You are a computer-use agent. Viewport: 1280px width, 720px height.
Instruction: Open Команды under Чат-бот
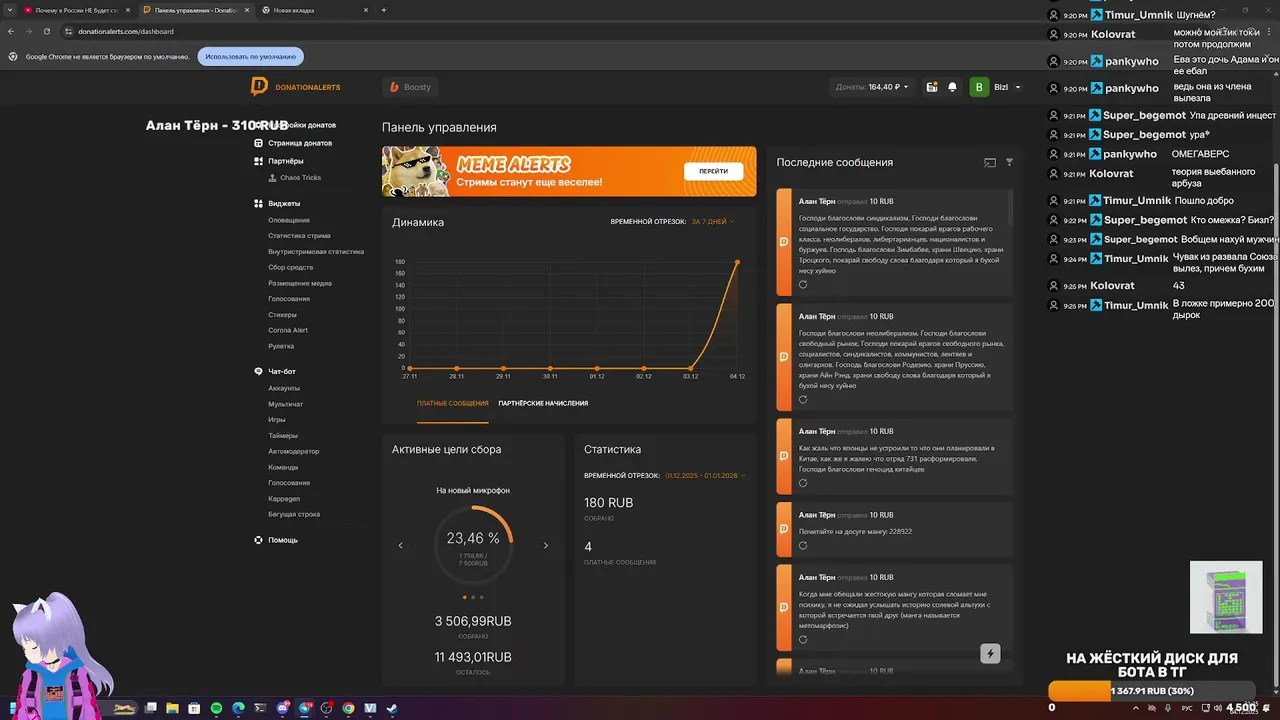(283, 467)
